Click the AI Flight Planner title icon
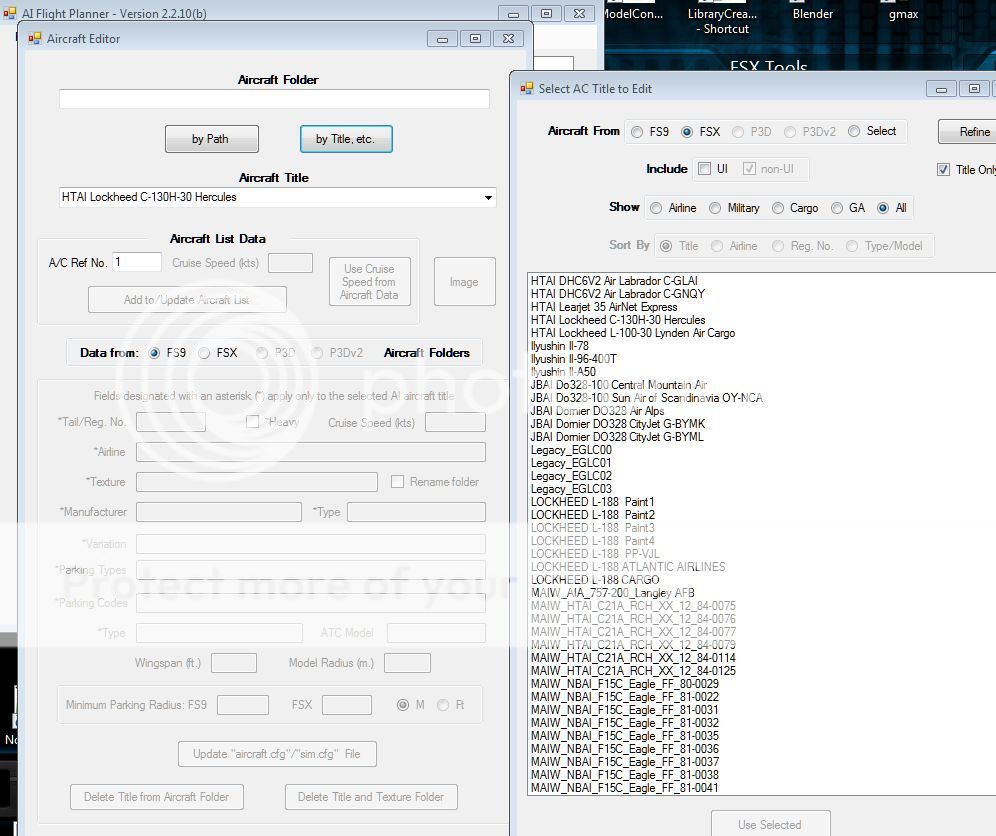 coord(9,14)
